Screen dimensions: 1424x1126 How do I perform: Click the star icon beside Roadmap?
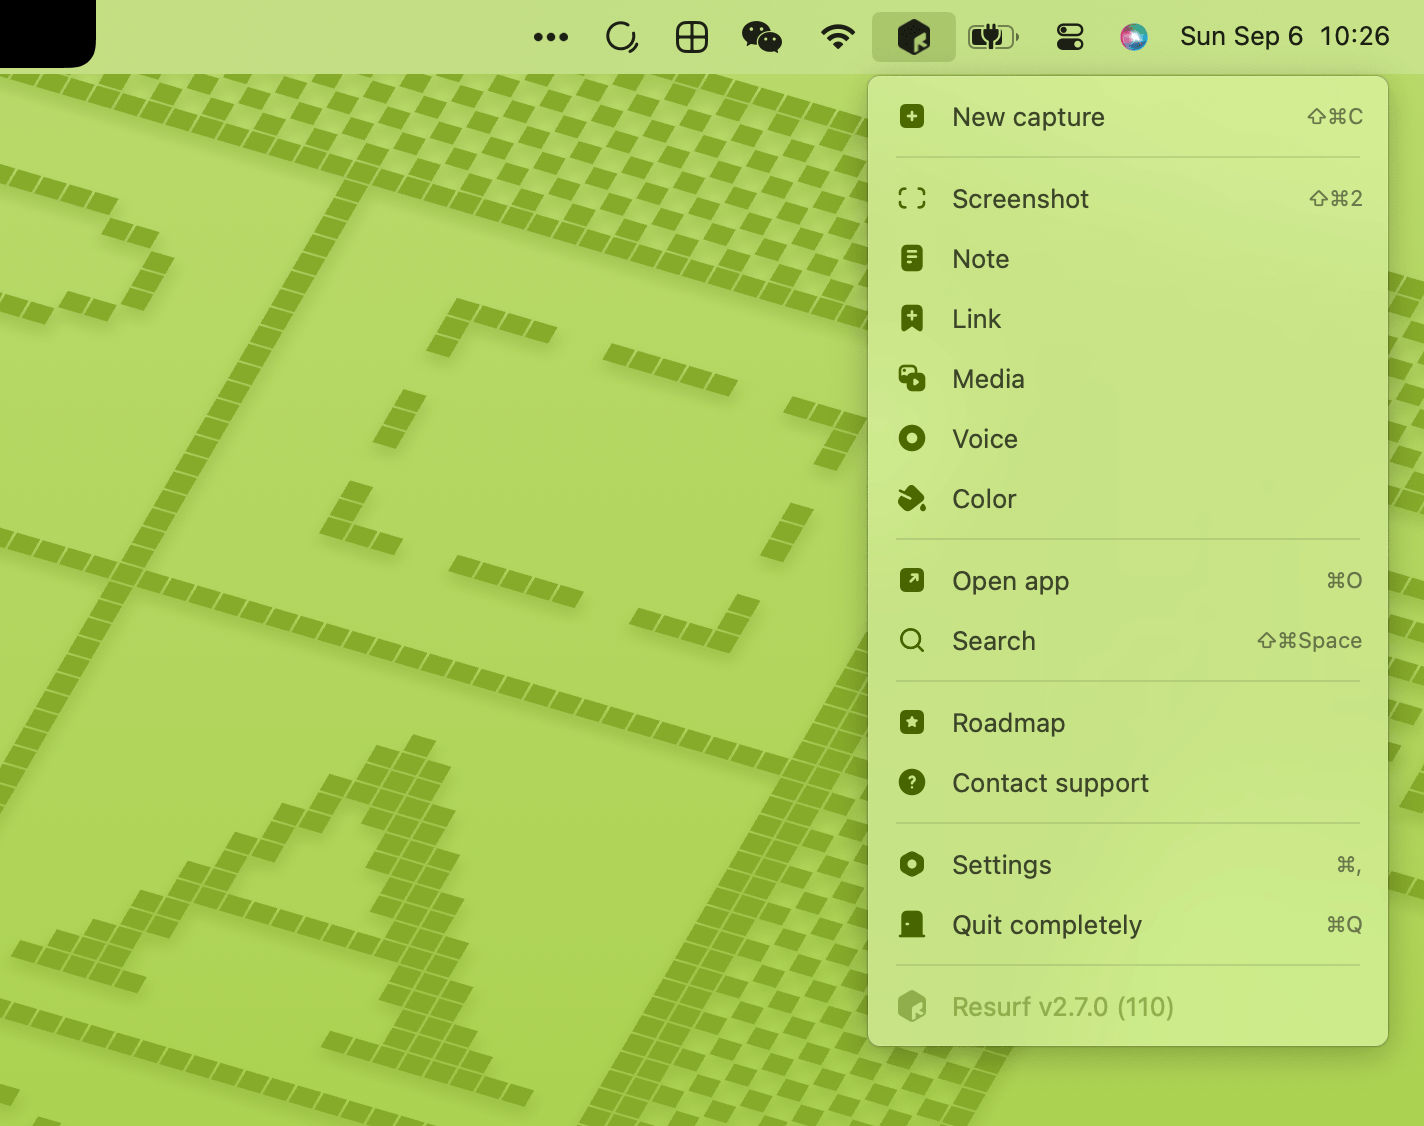pos(912,723)
